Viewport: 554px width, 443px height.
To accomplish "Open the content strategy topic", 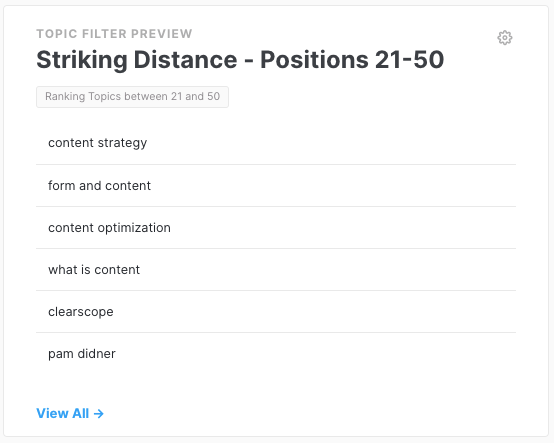I will (276, 143).
